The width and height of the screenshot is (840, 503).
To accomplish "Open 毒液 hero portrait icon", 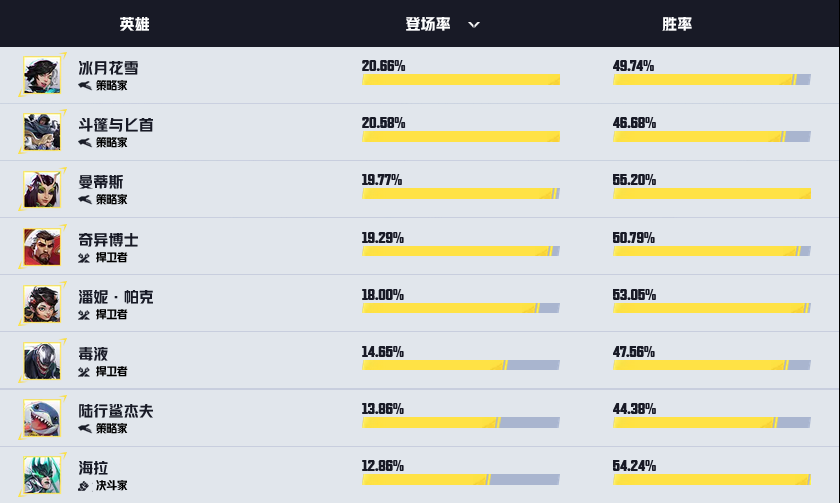I will [42, 361].
